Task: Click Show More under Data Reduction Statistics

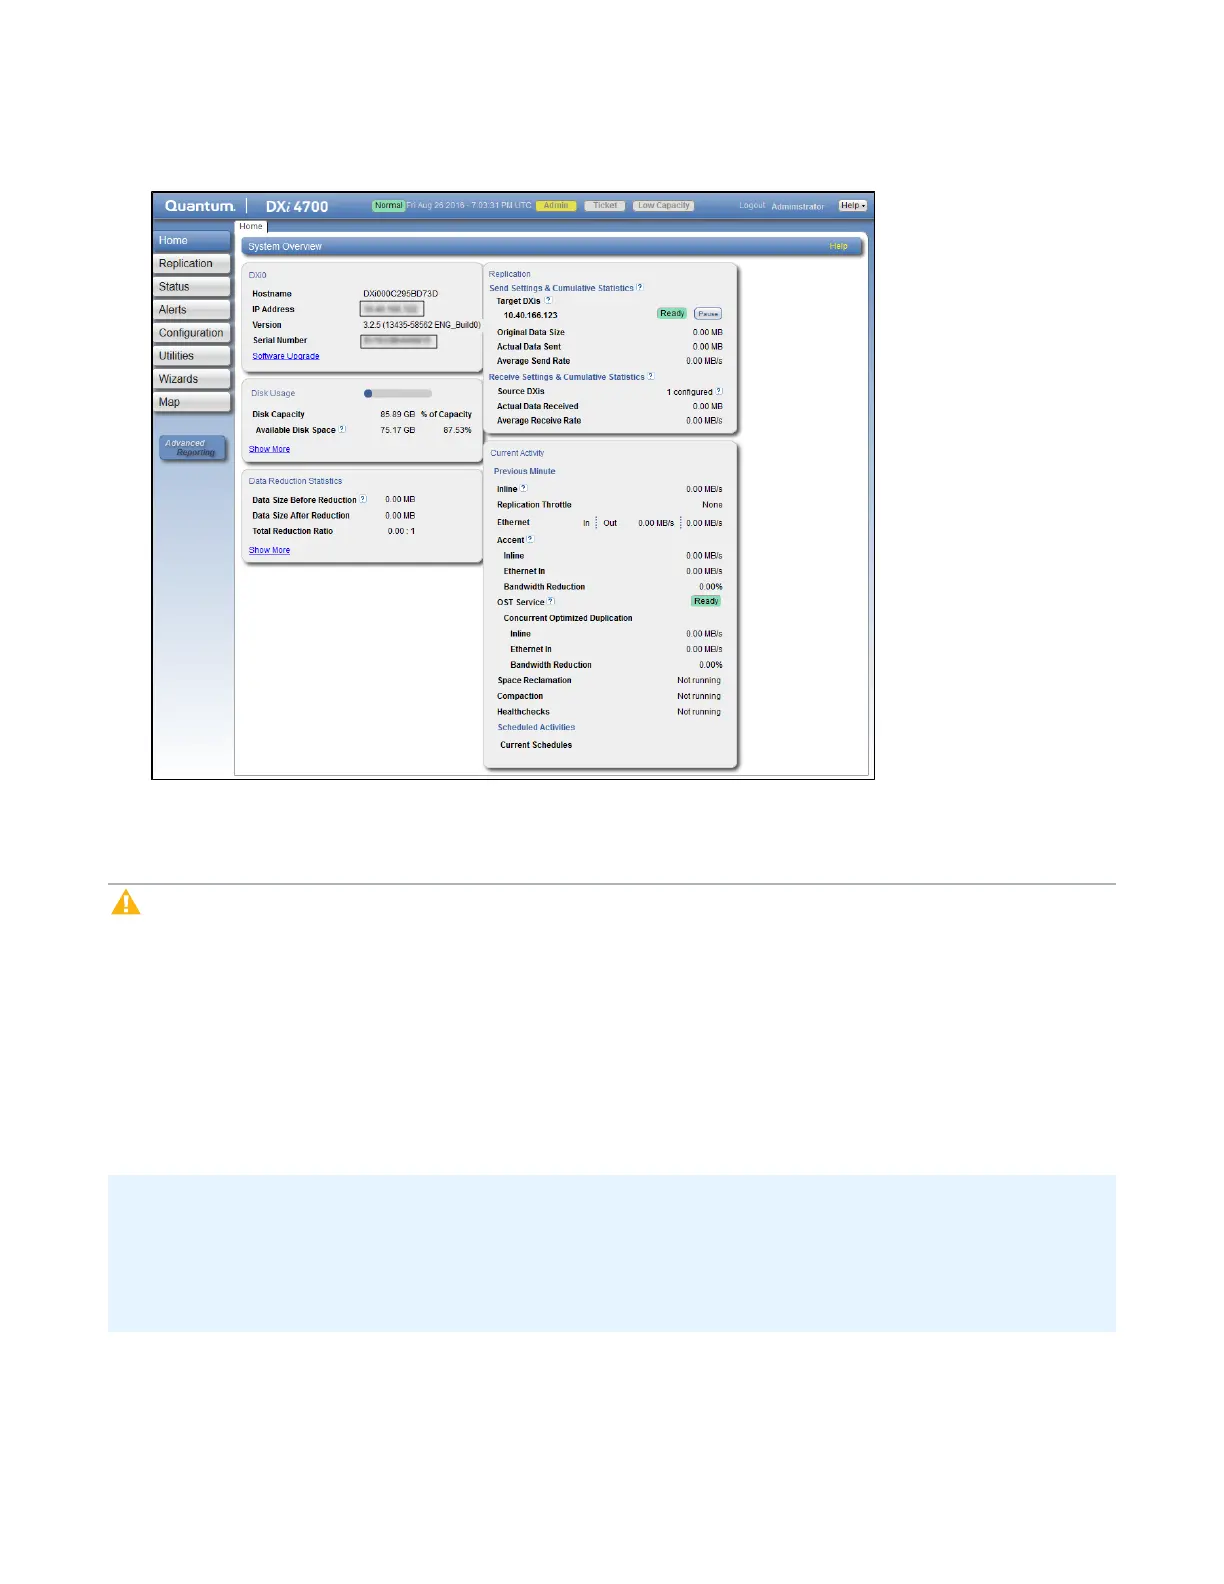Action: click(x=270, y=550)
